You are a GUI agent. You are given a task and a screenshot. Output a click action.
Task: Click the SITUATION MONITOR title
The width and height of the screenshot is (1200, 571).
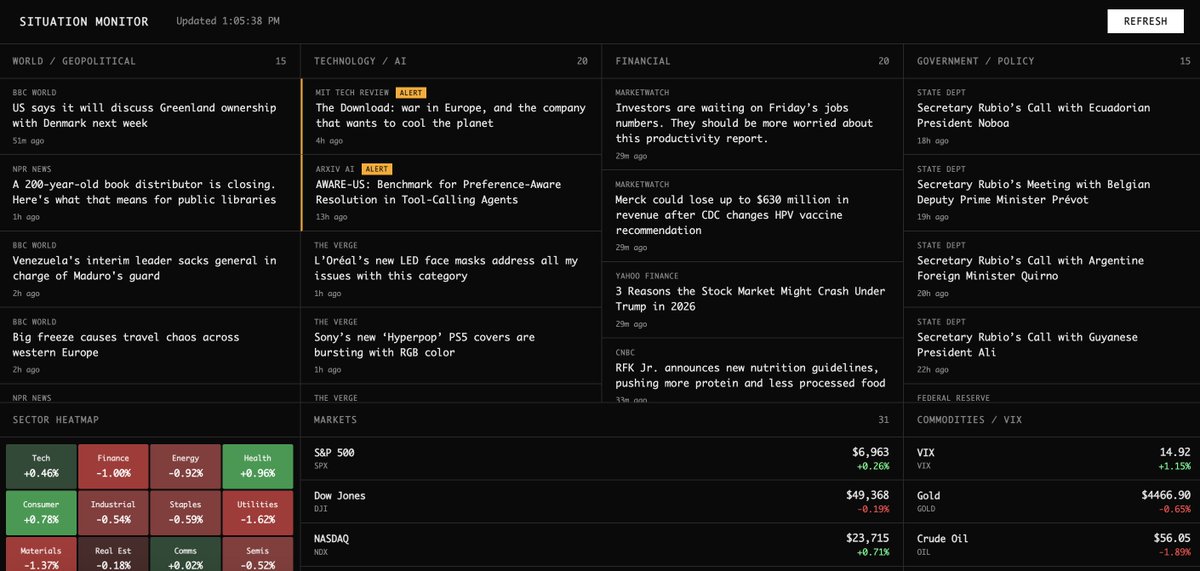pos(84,21)
